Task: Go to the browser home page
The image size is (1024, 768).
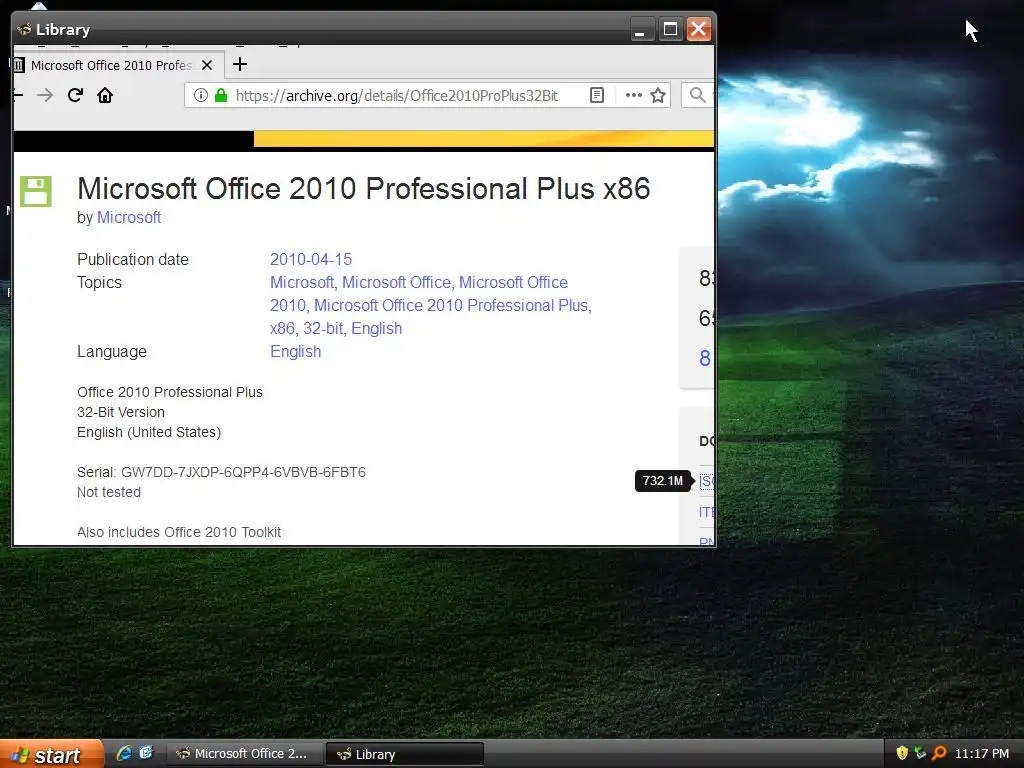Action: coord(105,95)
